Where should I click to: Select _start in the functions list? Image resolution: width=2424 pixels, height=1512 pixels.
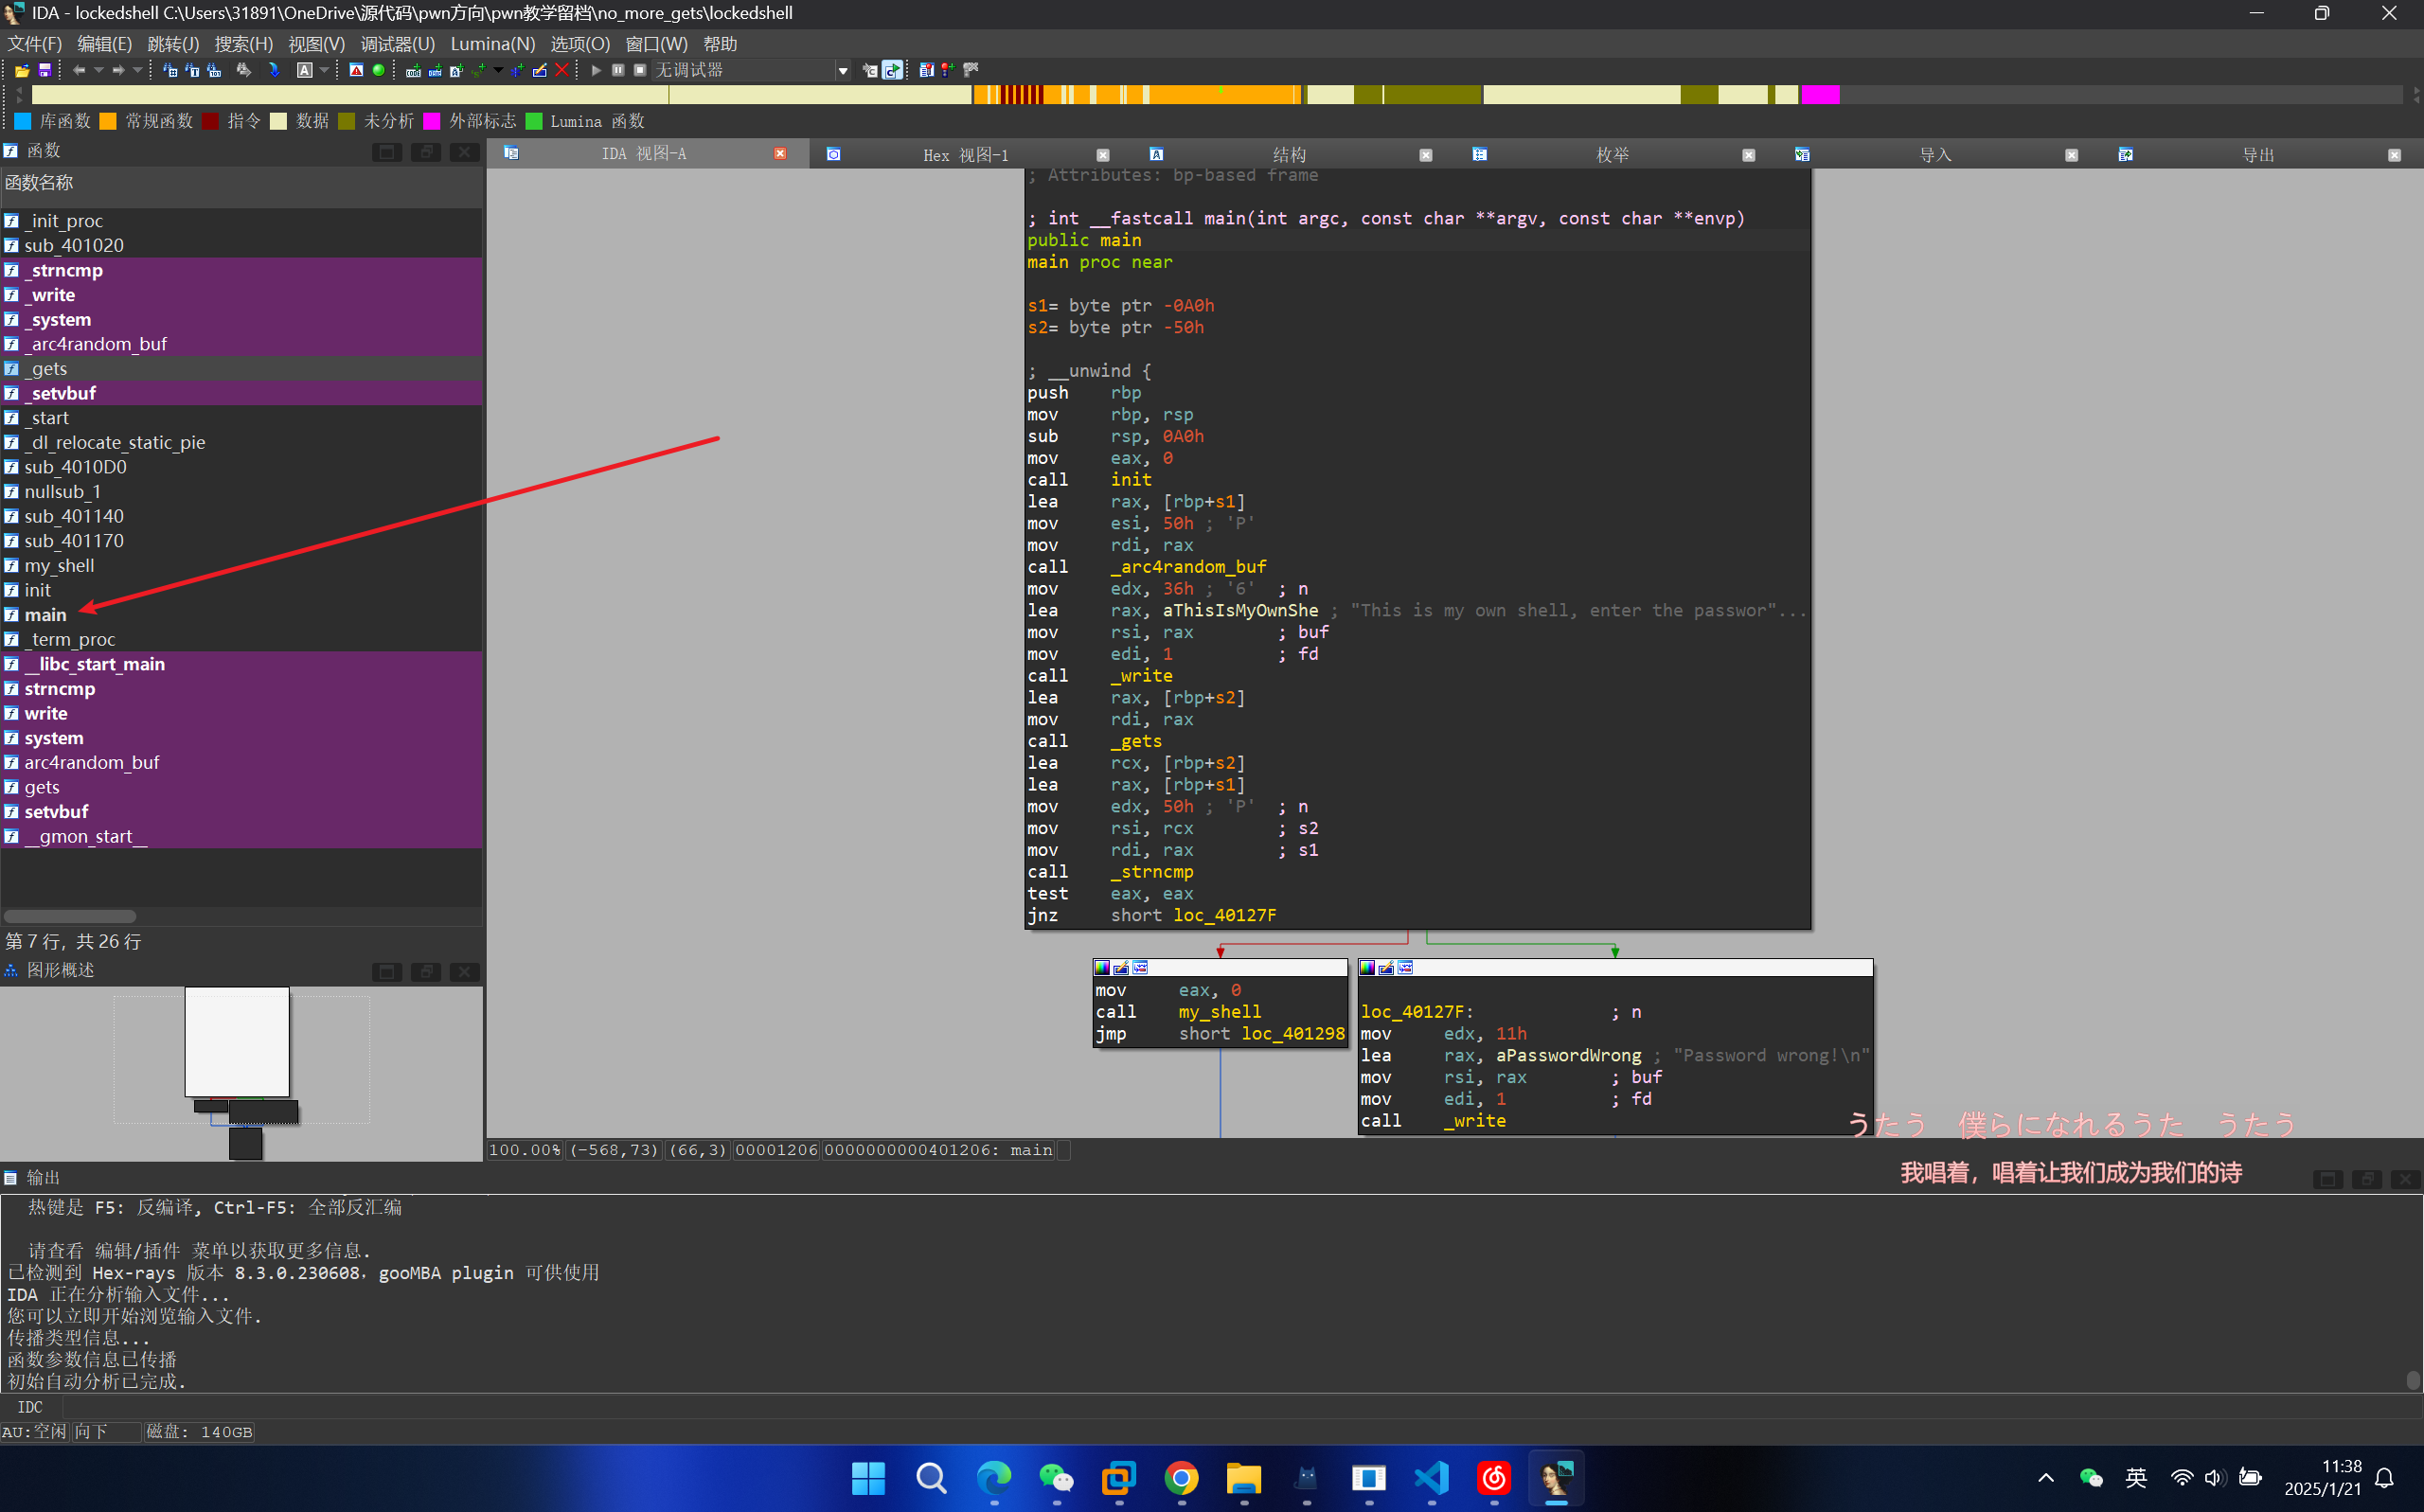point(241,418)
